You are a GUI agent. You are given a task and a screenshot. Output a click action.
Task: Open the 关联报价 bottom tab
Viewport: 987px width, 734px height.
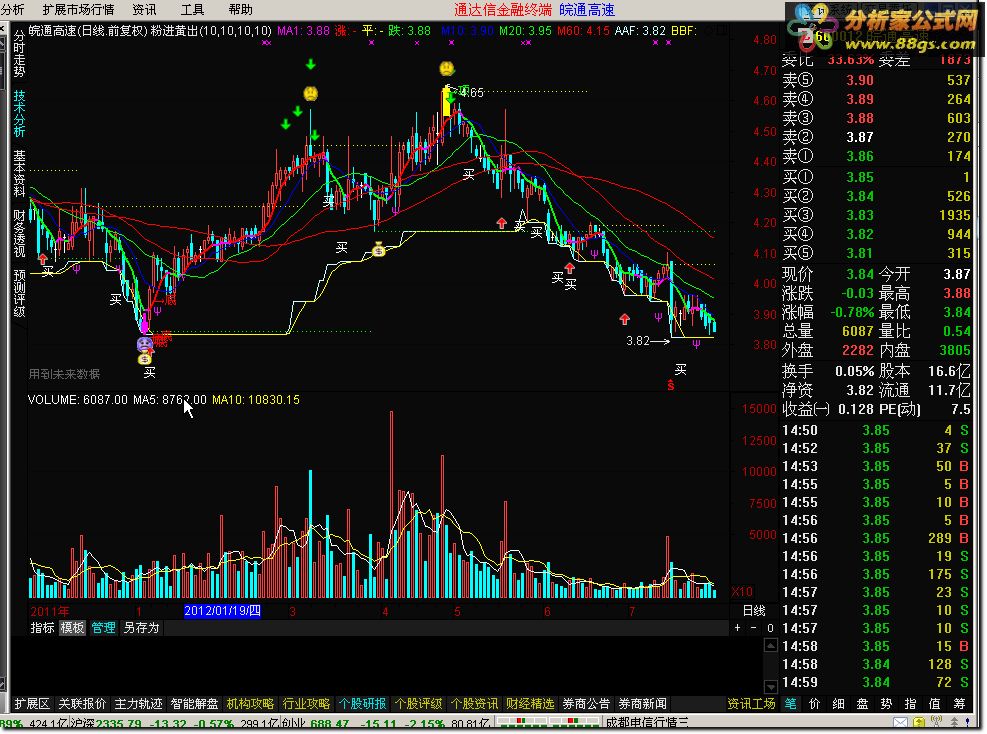[x=82, y=704]
